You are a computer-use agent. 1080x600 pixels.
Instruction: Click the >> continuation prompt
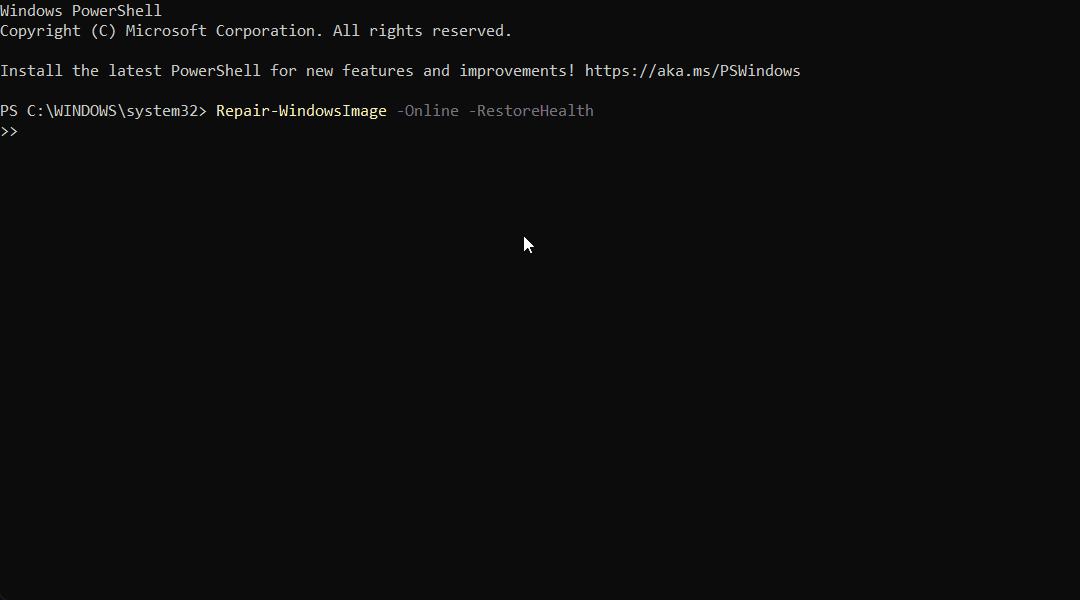(9, 131)
